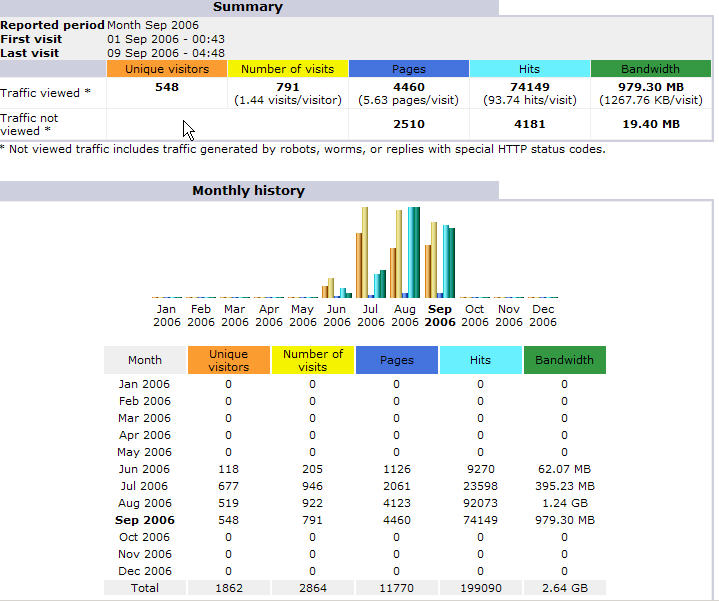Click blue Pages header in Monthly history table
The height and width of the screenshot is (601, 719).
tap(396, 360)
